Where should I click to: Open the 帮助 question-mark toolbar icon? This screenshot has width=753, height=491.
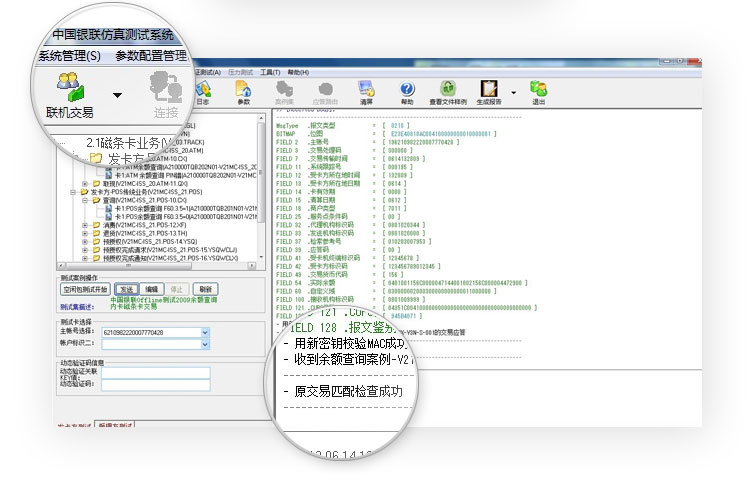tap(407, 93)
